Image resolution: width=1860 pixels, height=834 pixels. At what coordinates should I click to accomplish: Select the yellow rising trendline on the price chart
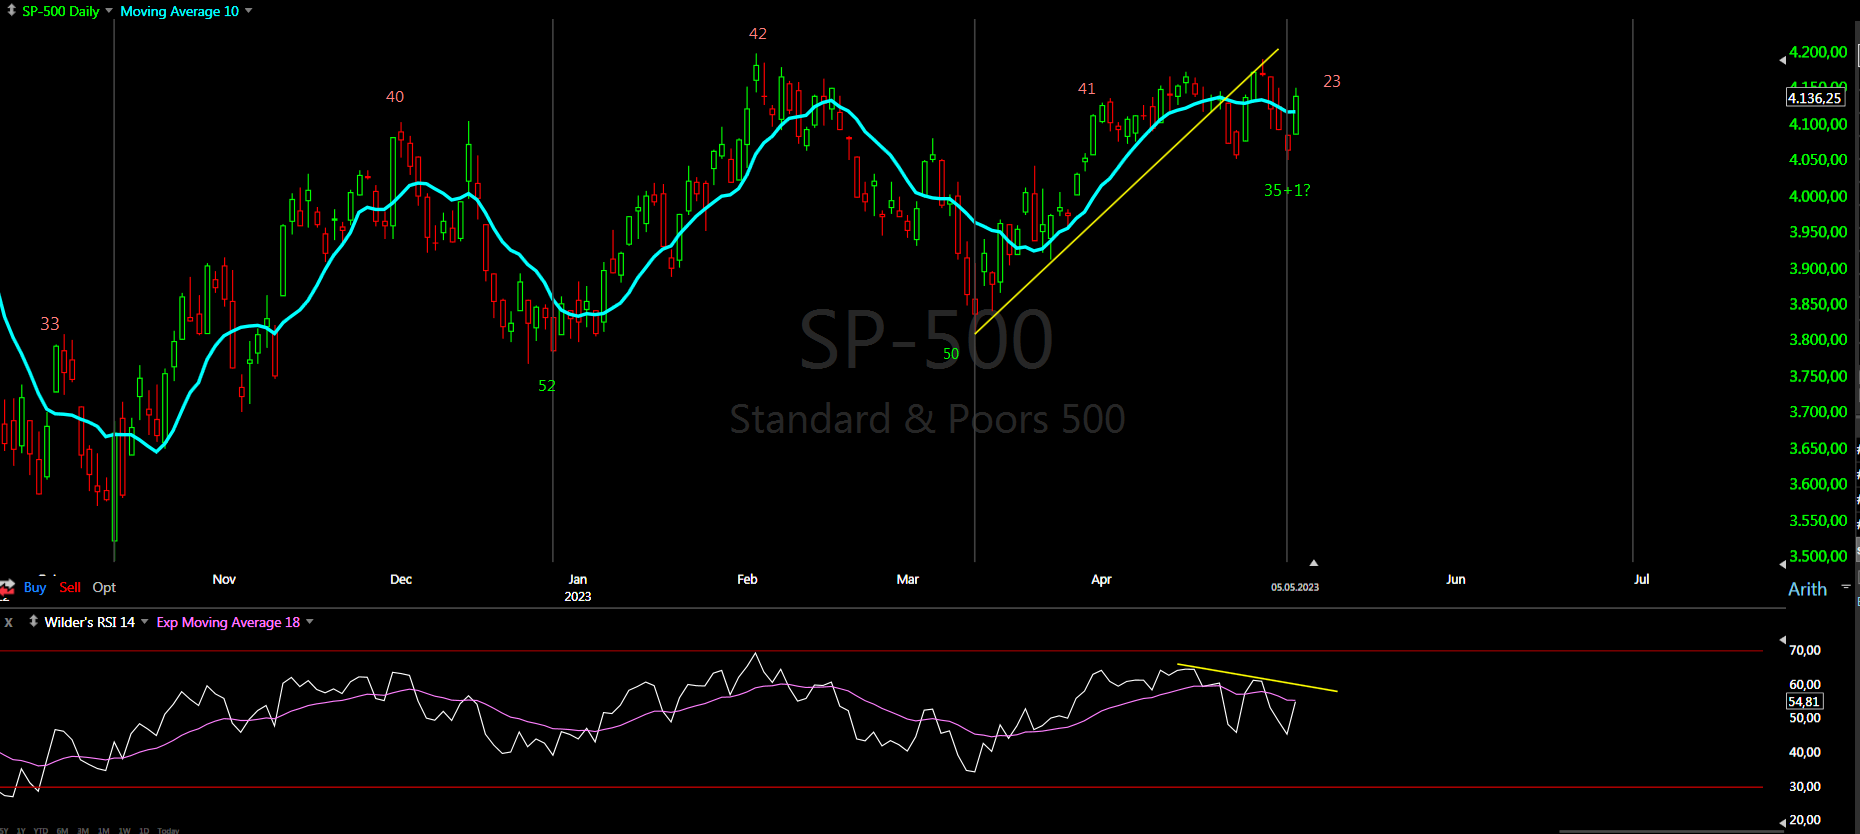click(1126, 191)
